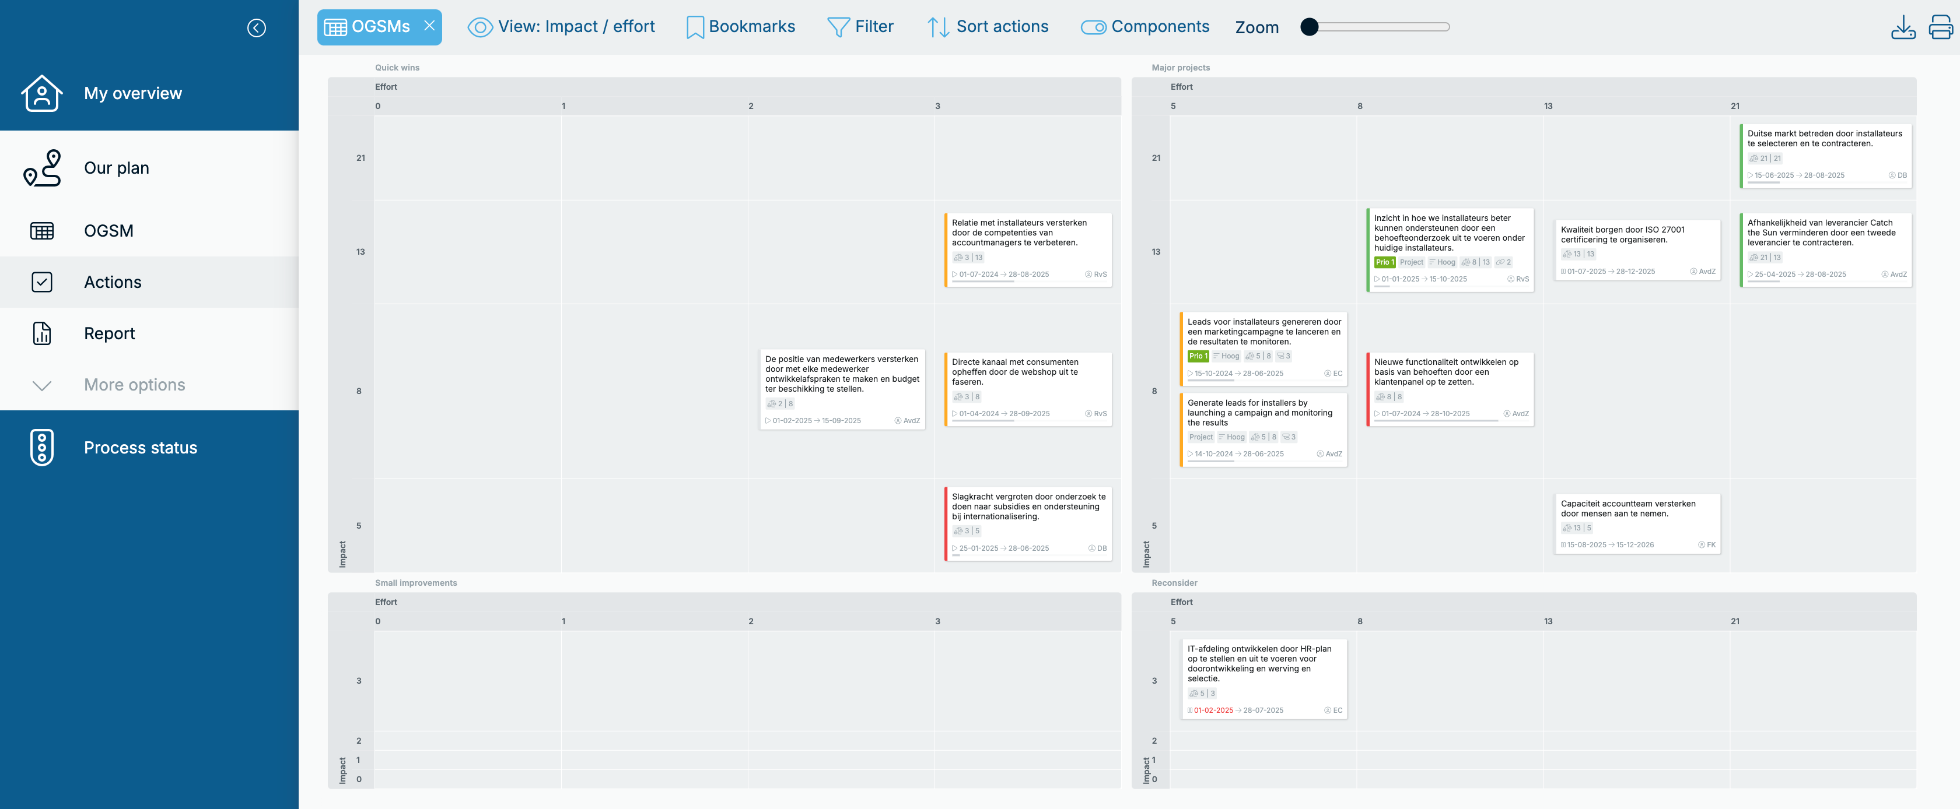1960x809 pixels.
Task: Click the Report document icon
Action: 42,334
